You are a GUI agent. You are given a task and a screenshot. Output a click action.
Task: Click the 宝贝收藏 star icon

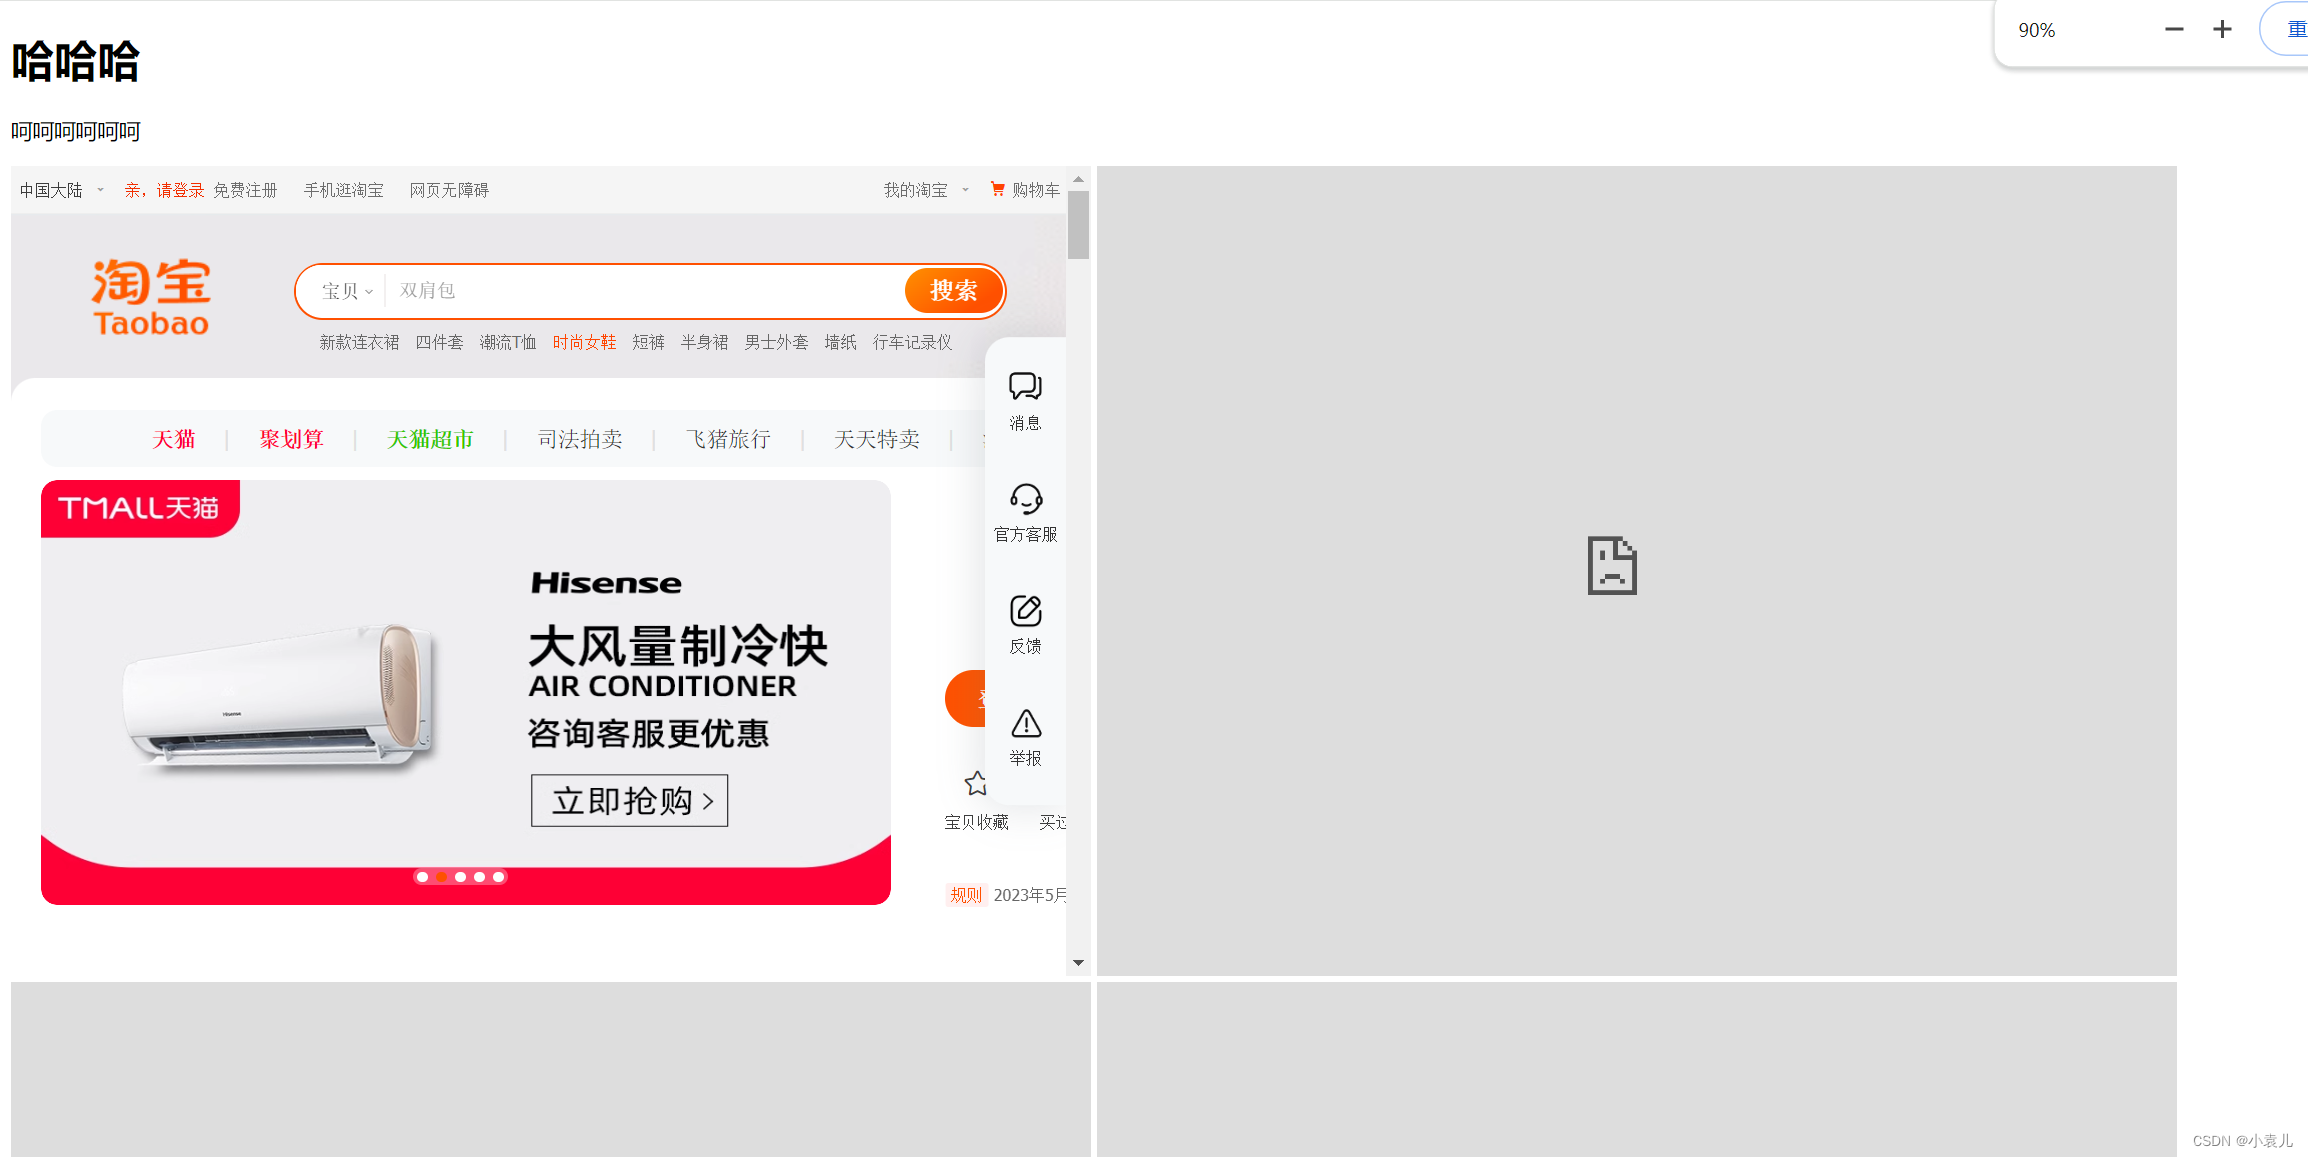[x=976, y=784]
